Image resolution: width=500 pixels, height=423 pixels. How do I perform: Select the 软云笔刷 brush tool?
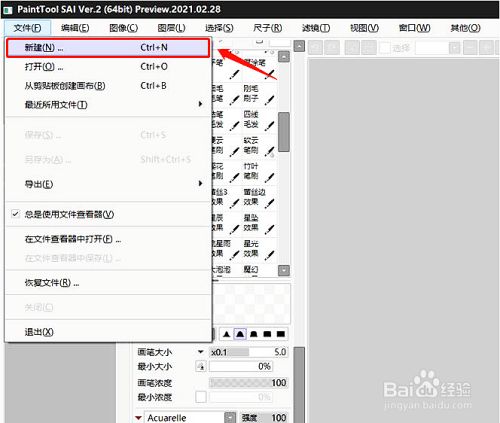coord(259,146)
